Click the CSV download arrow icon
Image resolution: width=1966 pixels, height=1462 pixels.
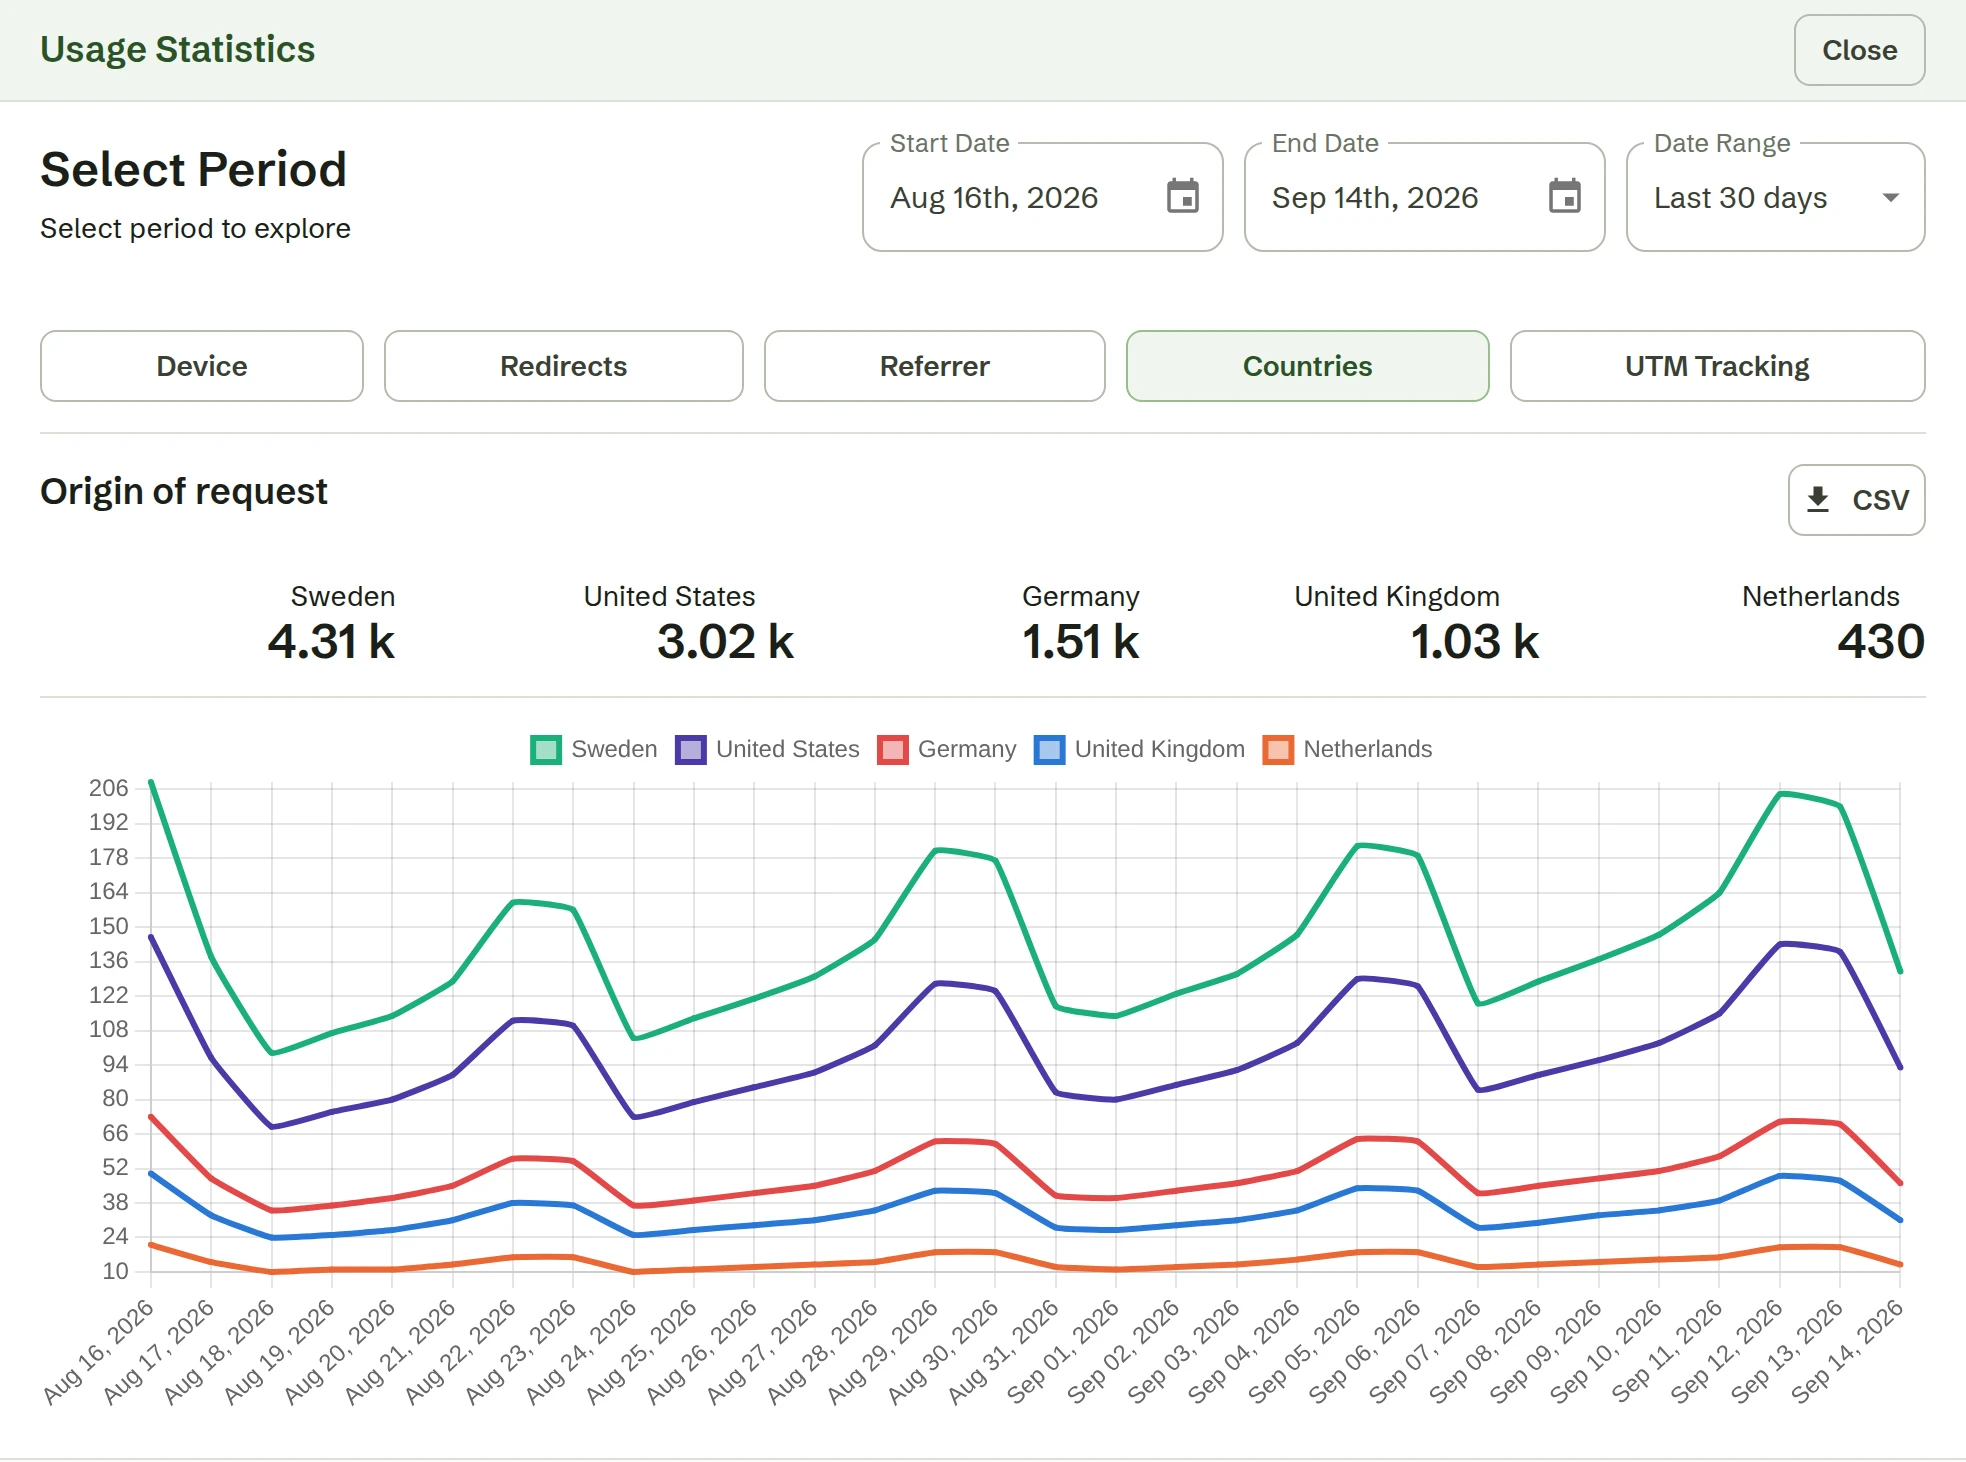tap(1818, 499)
